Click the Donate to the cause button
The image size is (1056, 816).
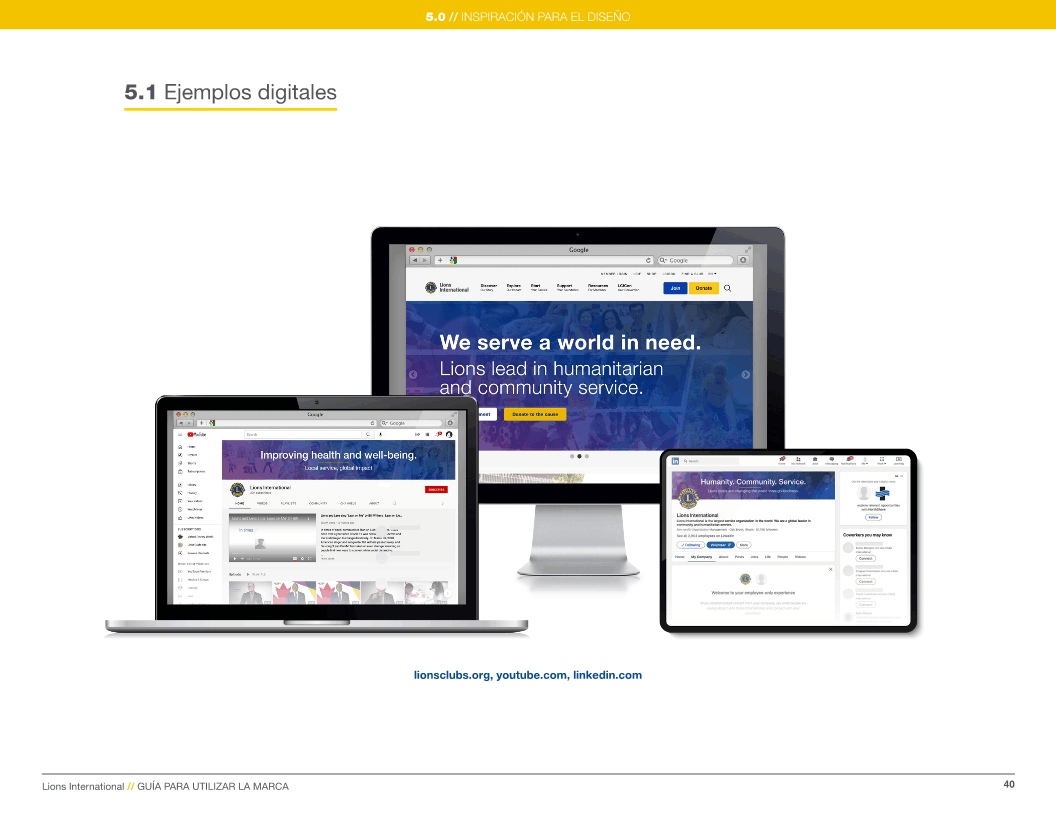535,414
